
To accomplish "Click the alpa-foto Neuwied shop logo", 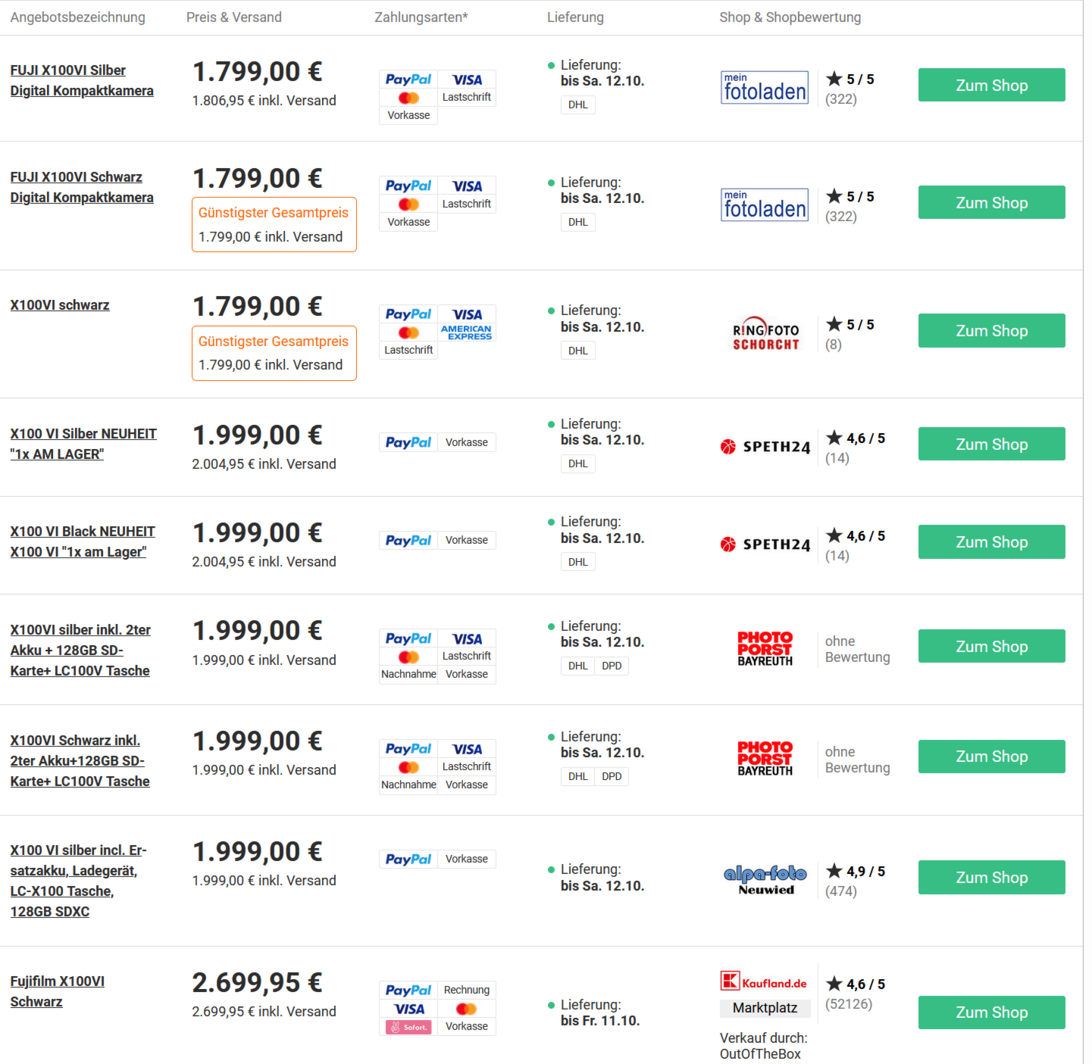I will click(765, 880).
